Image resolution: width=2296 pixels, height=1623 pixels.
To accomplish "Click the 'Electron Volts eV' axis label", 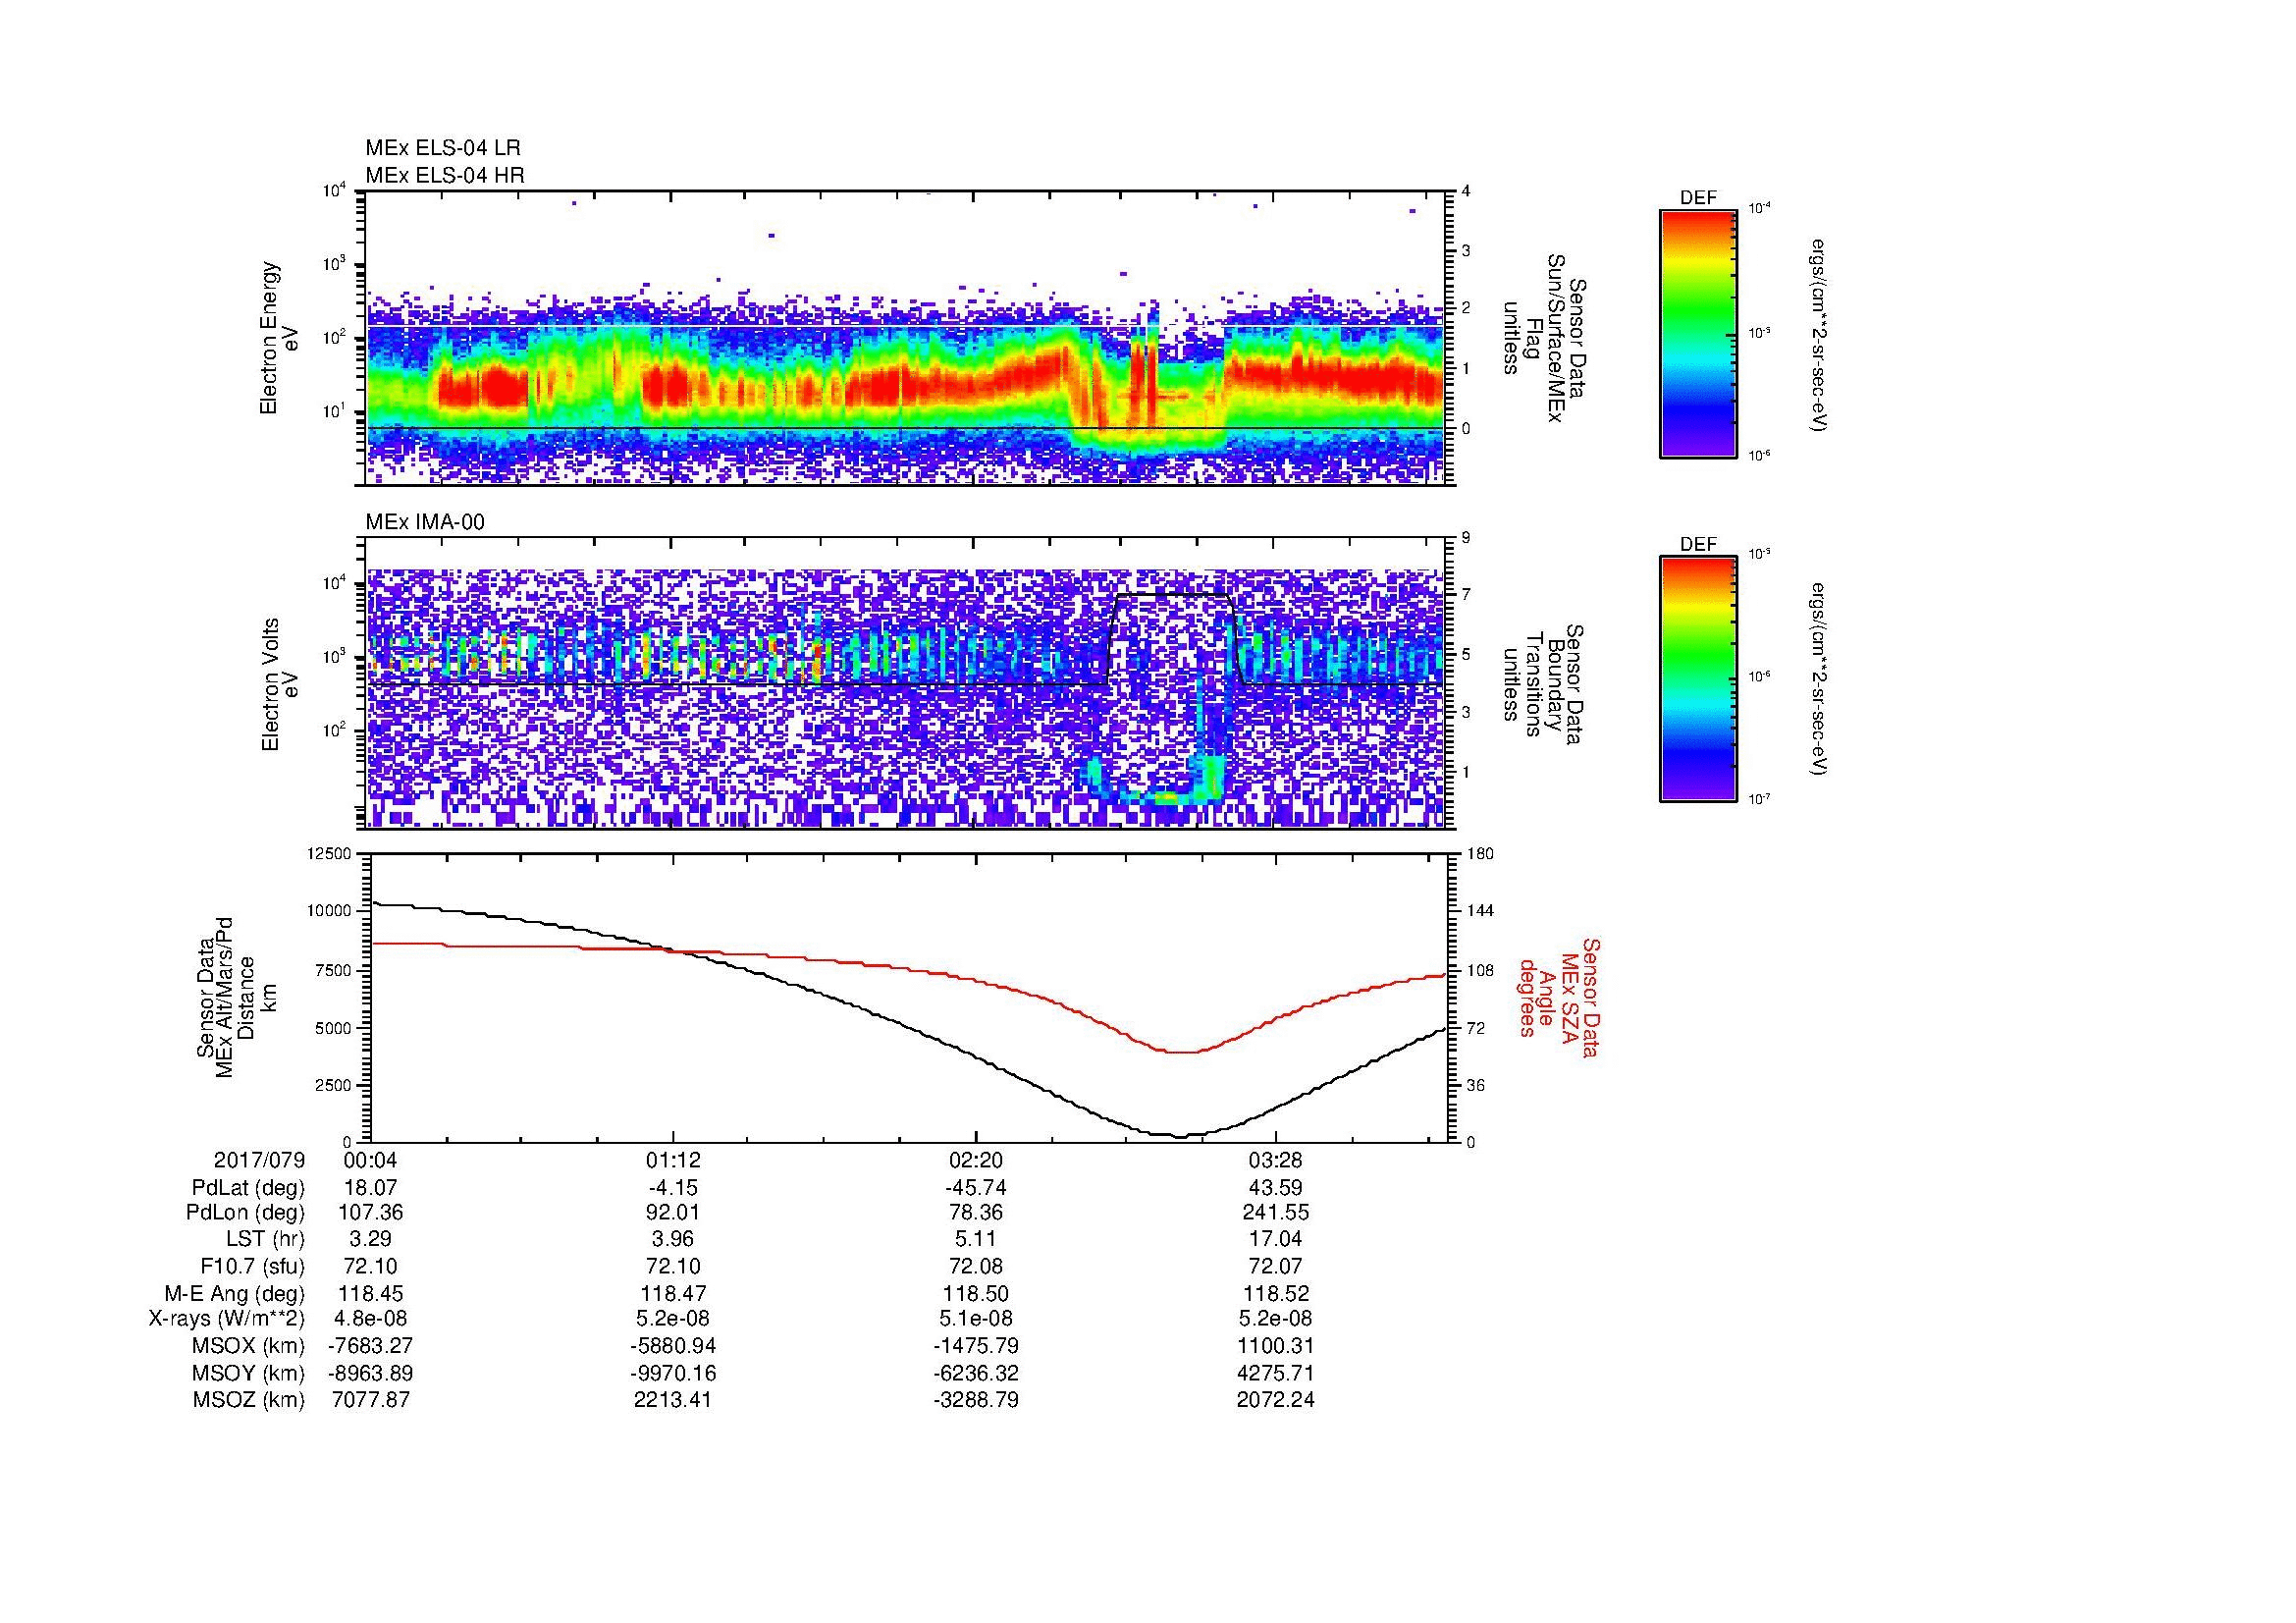I will coord(280,685).
